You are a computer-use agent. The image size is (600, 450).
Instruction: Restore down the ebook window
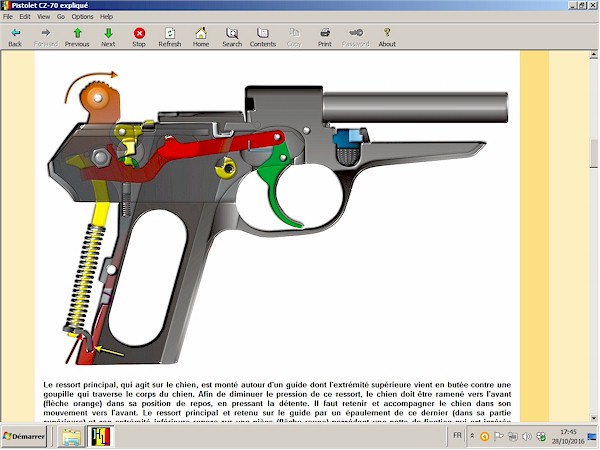pyautogui.click(x=582, y=5)
